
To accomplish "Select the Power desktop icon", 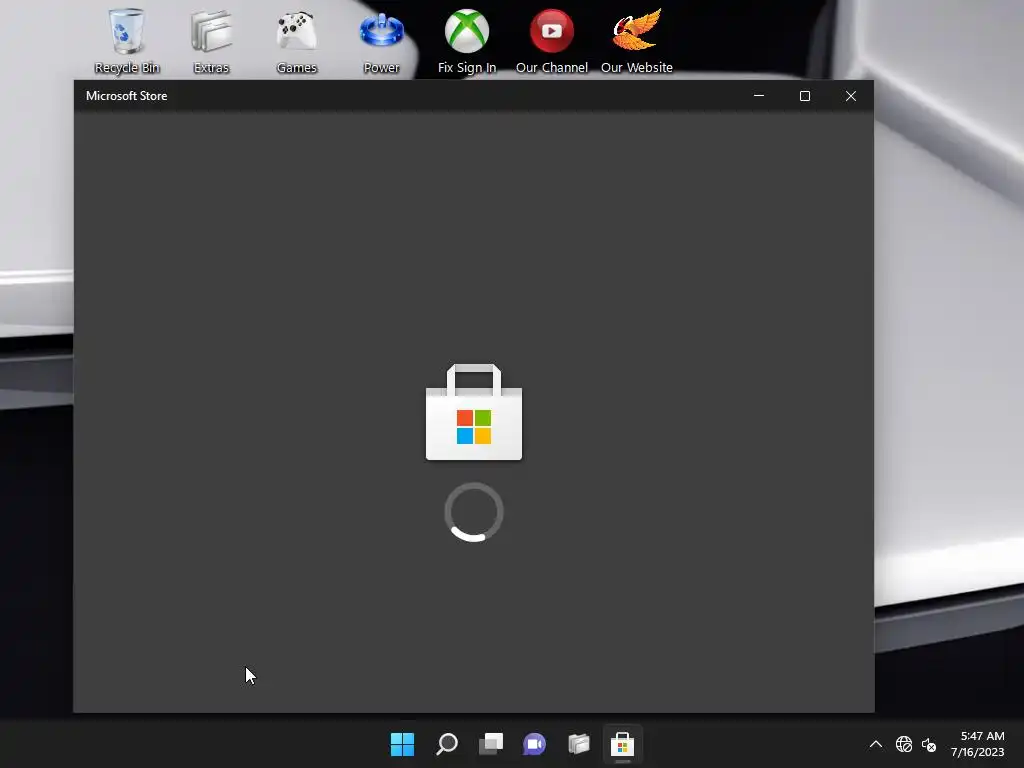I will [x=381, y=40].
